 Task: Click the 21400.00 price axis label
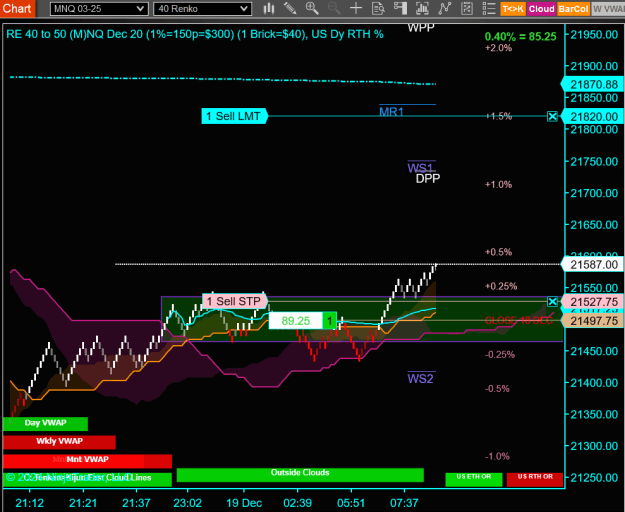594,383
